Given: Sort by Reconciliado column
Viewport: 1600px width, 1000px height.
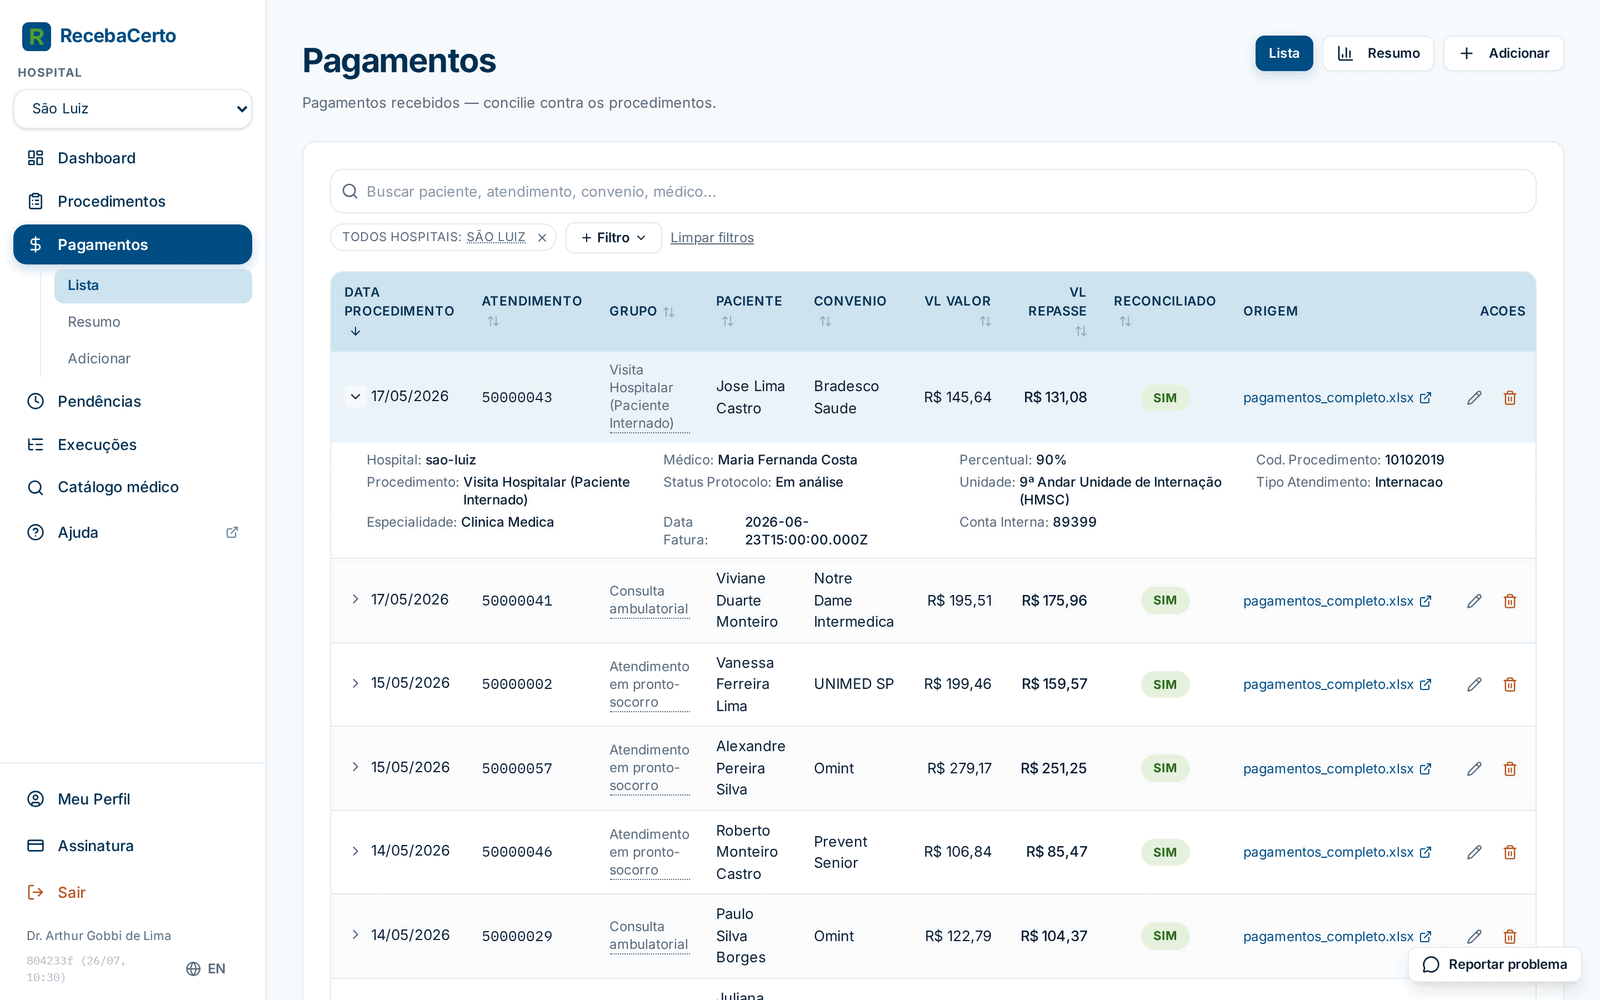Looking at the screenshot, I should [x=1165, y=311].
